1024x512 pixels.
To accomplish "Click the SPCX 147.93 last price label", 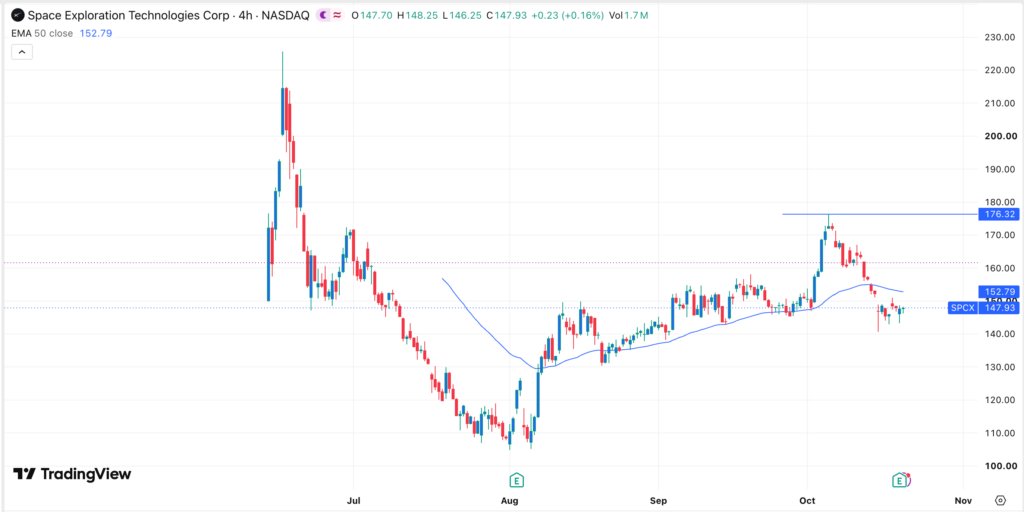I will click(983, 308).
